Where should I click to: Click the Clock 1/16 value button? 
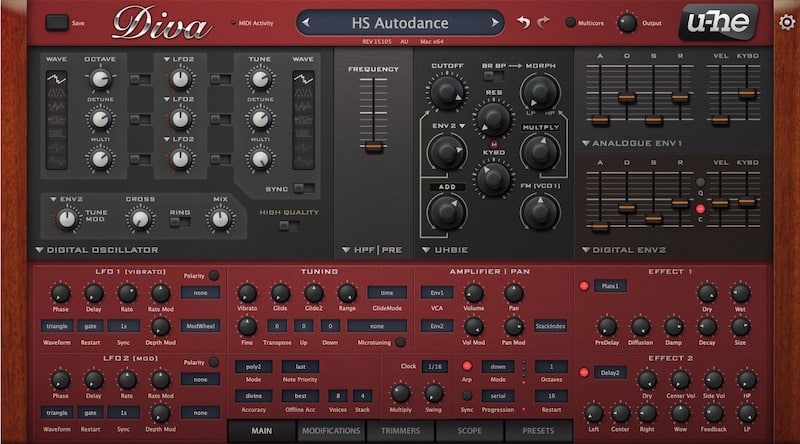click(435, 366)
